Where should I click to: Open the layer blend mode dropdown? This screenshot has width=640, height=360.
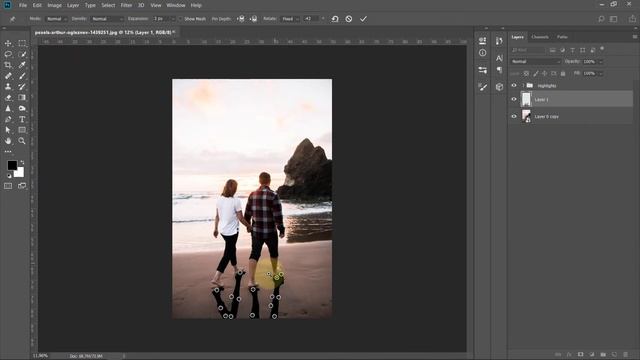click(536, 61)
